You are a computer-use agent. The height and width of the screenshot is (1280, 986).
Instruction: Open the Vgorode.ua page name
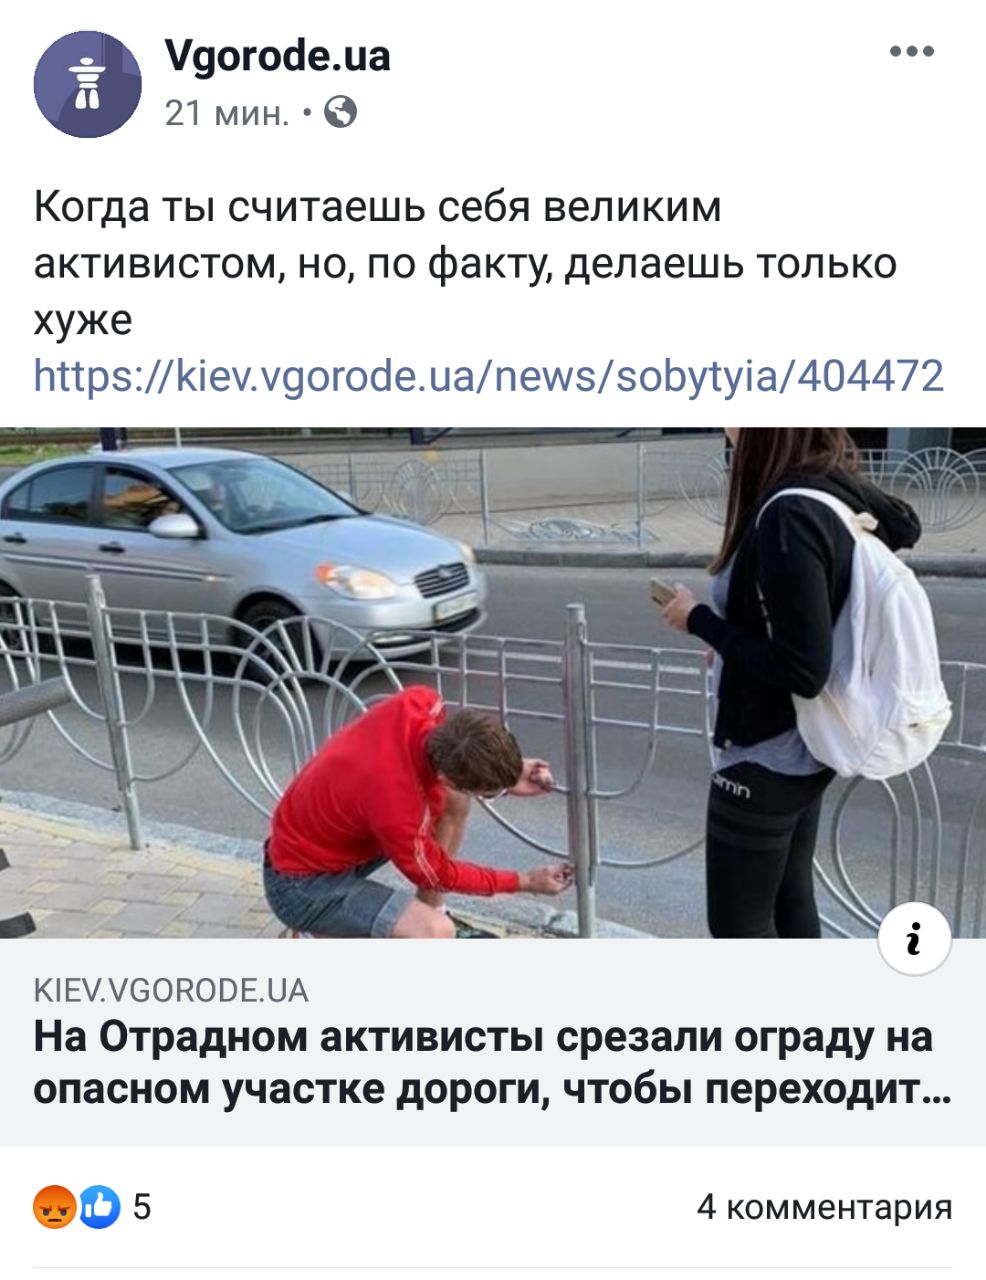(277, 57)
